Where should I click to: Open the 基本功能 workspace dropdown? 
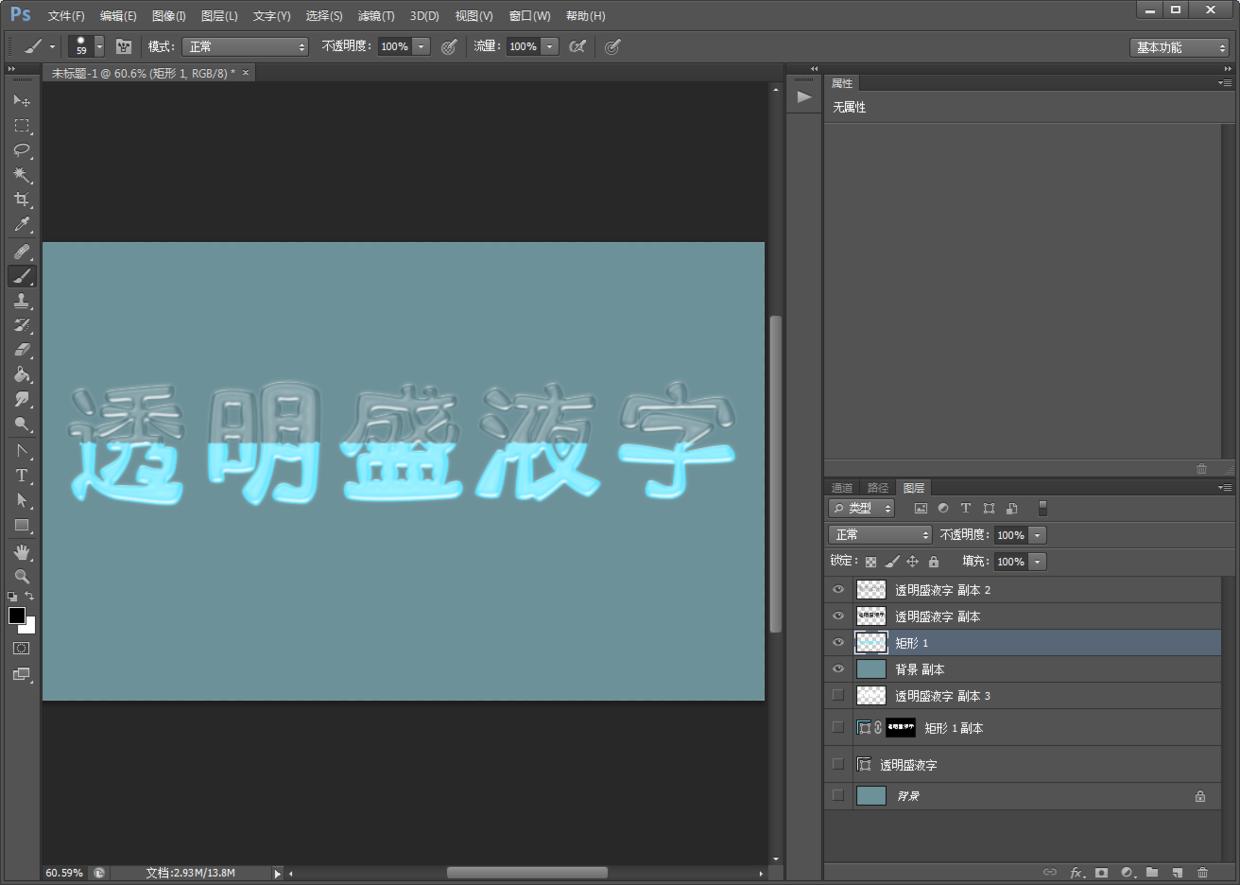(1179, 47)
